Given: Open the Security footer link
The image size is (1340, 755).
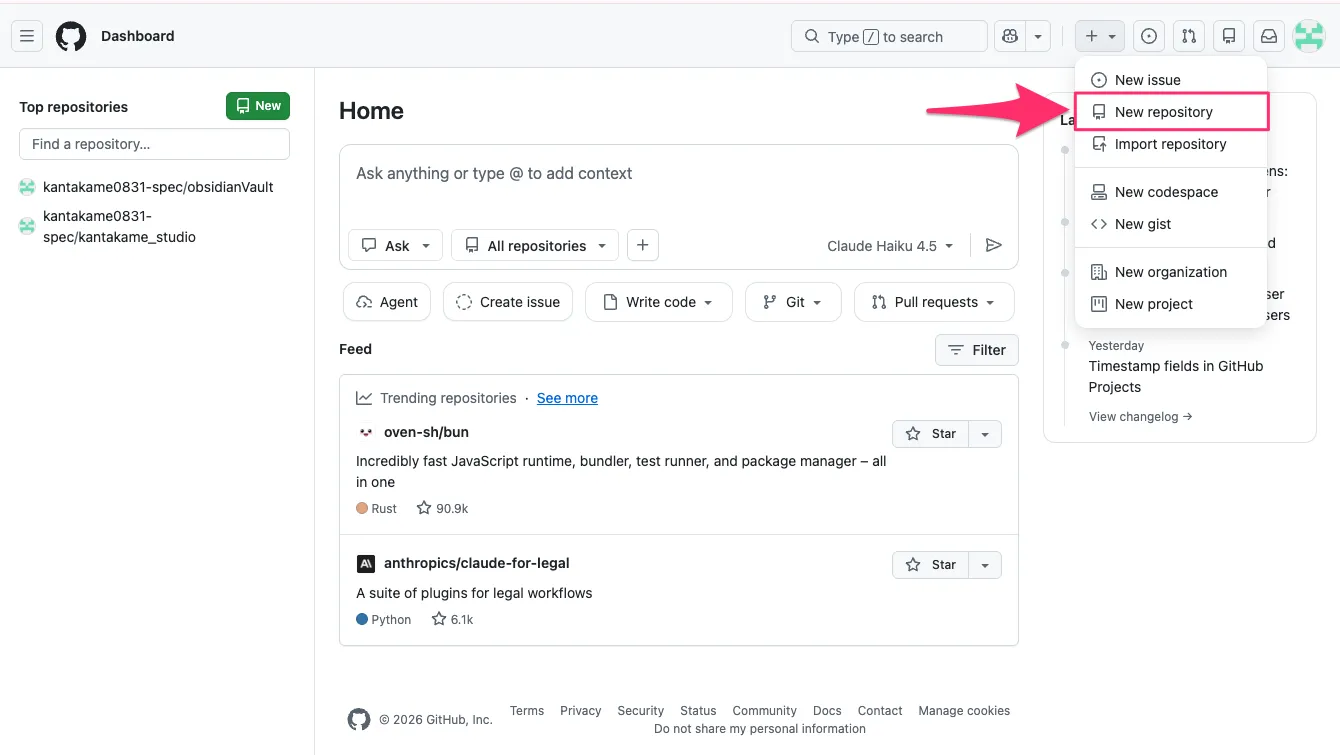Looking at the screenshot, I should tap(641, 711).
